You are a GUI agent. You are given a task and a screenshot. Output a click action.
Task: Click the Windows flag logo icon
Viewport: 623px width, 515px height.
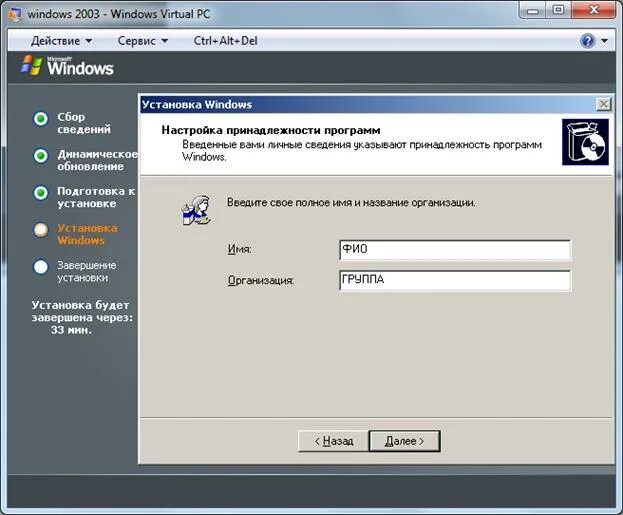[x=31, y=66]
